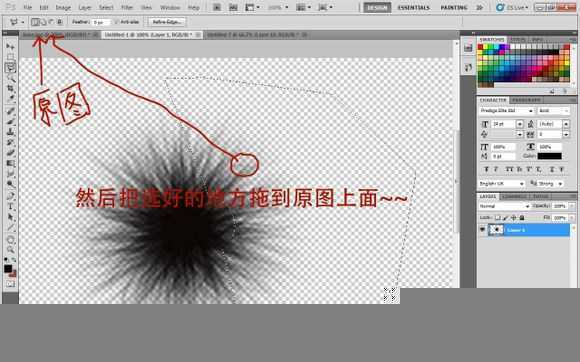Launch Mini Bridge from application bar

pos(233,7)
